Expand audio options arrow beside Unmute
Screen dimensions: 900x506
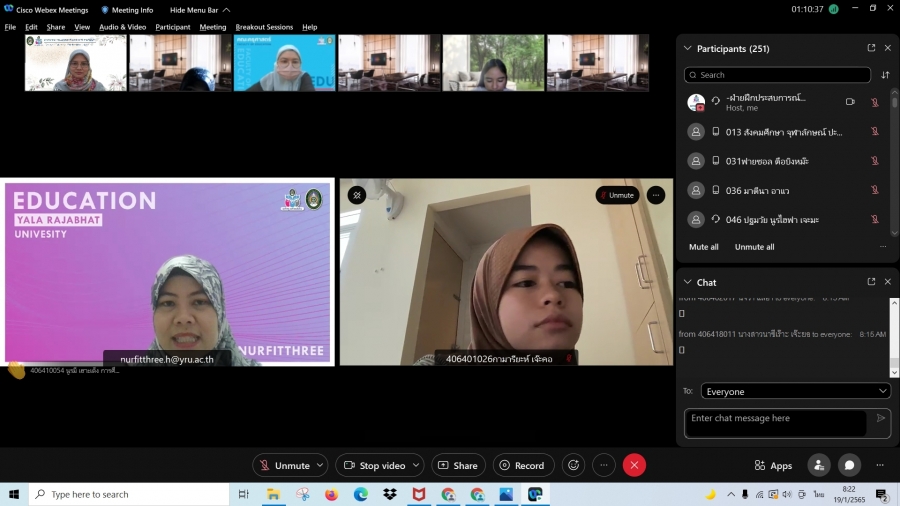320,465
